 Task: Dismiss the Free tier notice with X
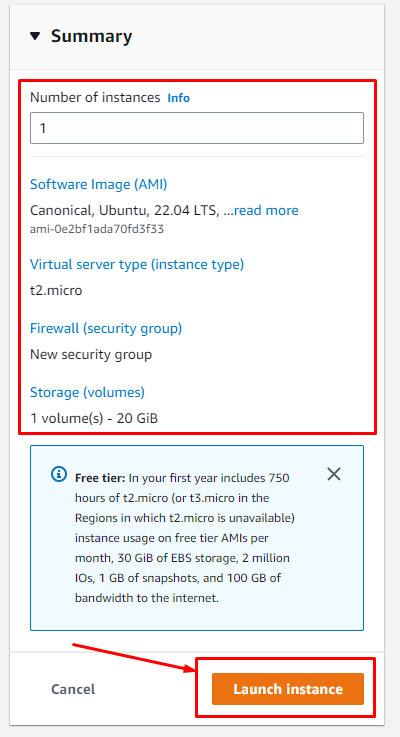click(x=334, y=474)
